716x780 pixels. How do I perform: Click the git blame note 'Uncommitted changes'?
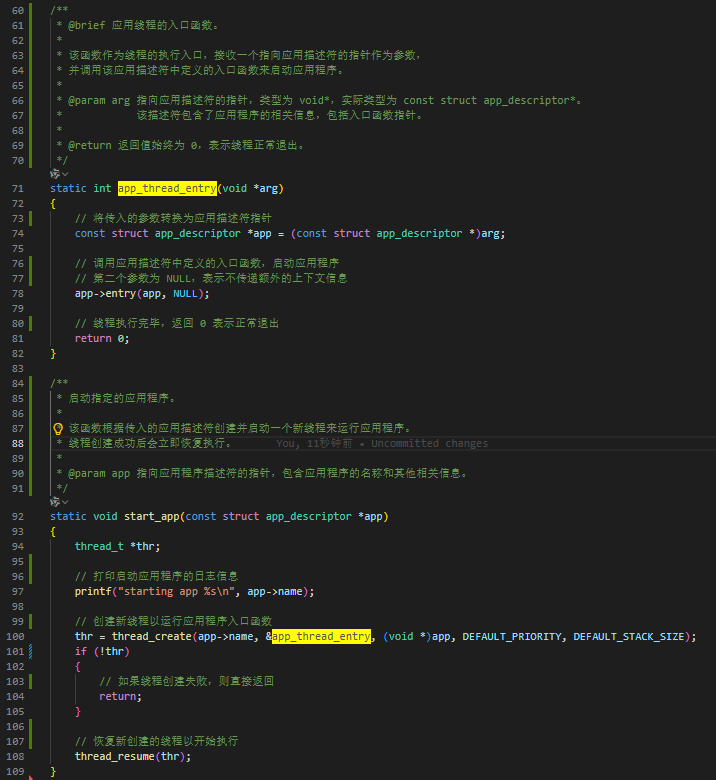tap(429, 443)
